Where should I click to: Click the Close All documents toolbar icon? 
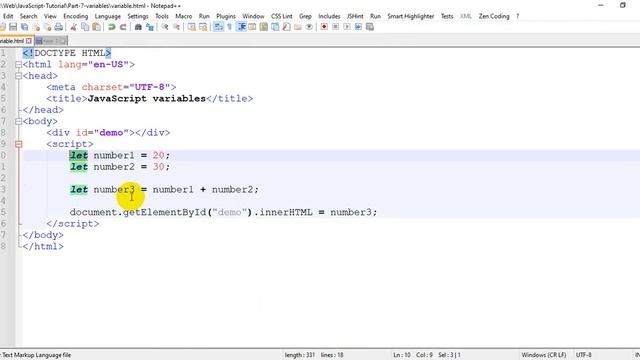pos(47,27)
